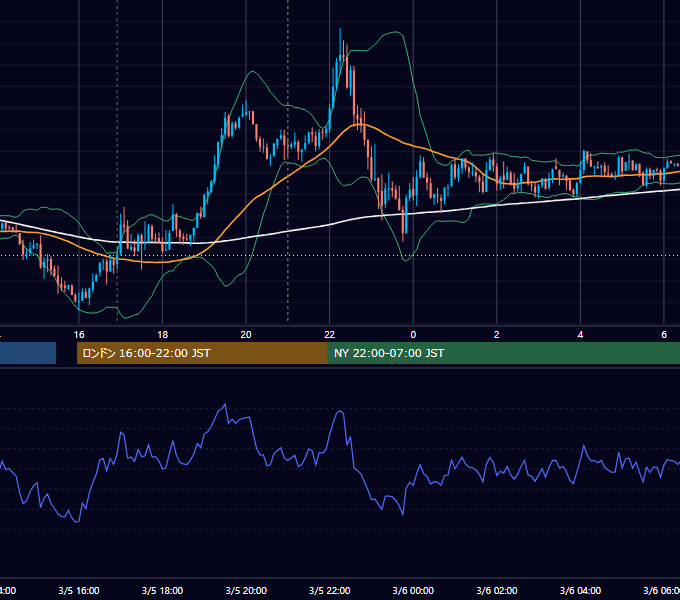The image size is (680, 600).
Task: Click the 3/6 04:00 date label
Action: pyautogui.click(x=580, y=590)
